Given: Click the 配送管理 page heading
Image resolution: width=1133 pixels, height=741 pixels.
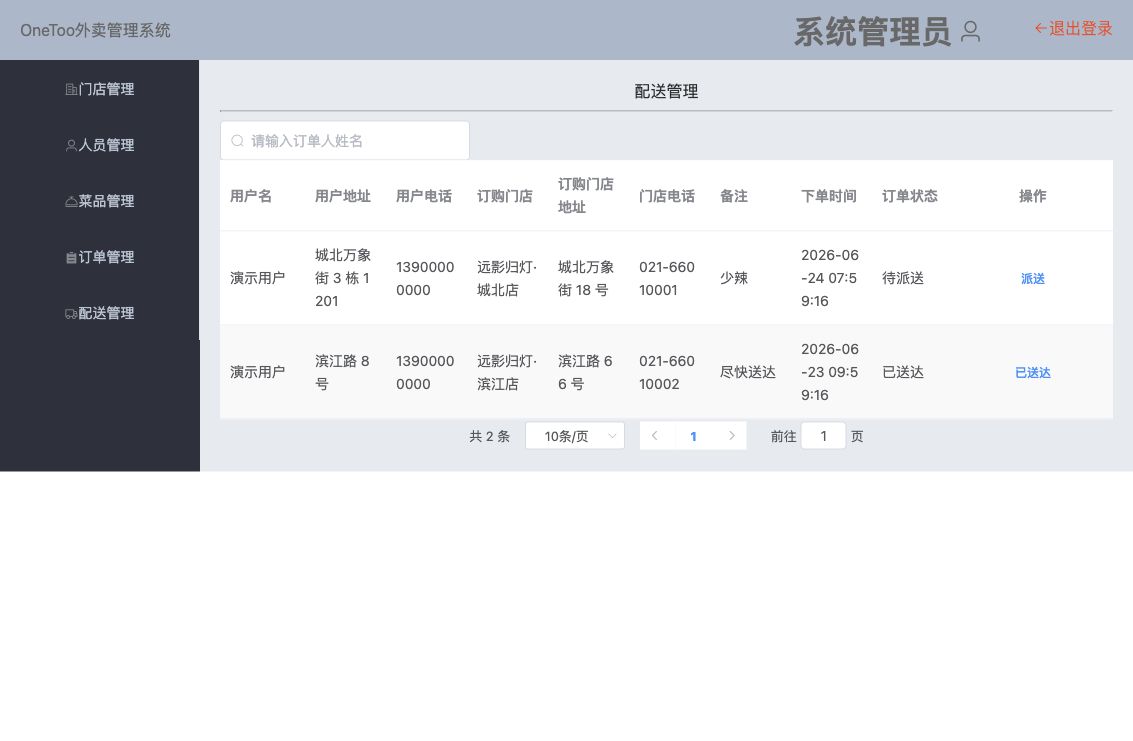Looking at the screenshot, I should point(666,92).
